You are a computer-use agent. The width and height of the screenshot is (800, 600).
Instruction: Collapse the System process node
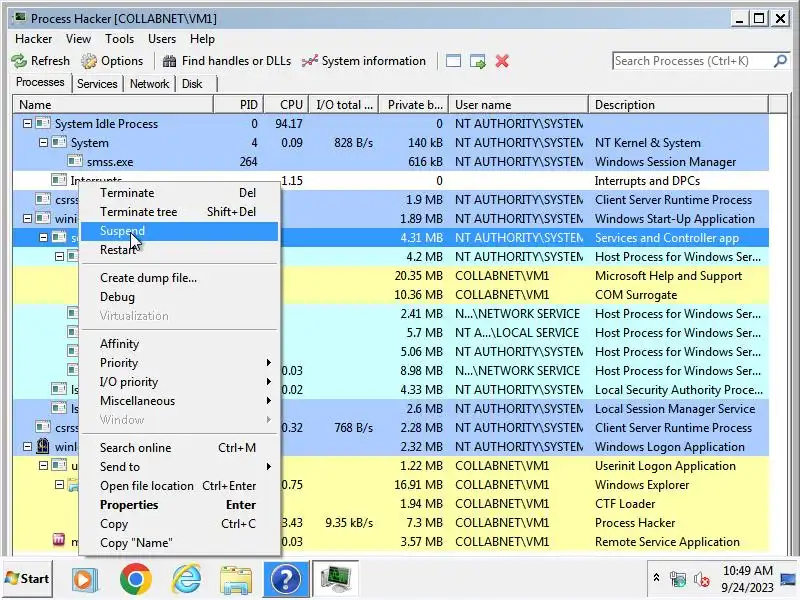click(x=43, y=142)
